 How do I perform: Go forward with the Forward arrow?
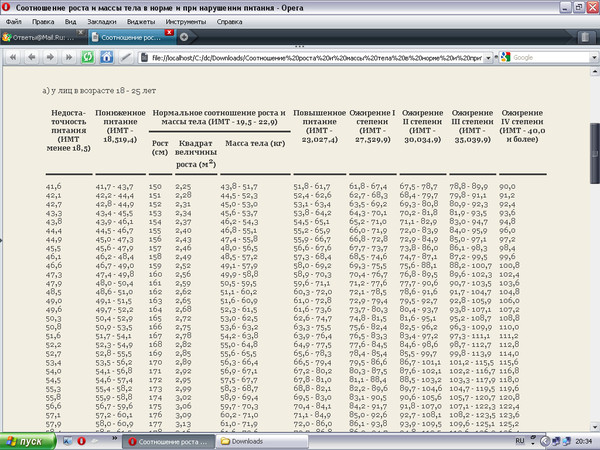(50, 57)
